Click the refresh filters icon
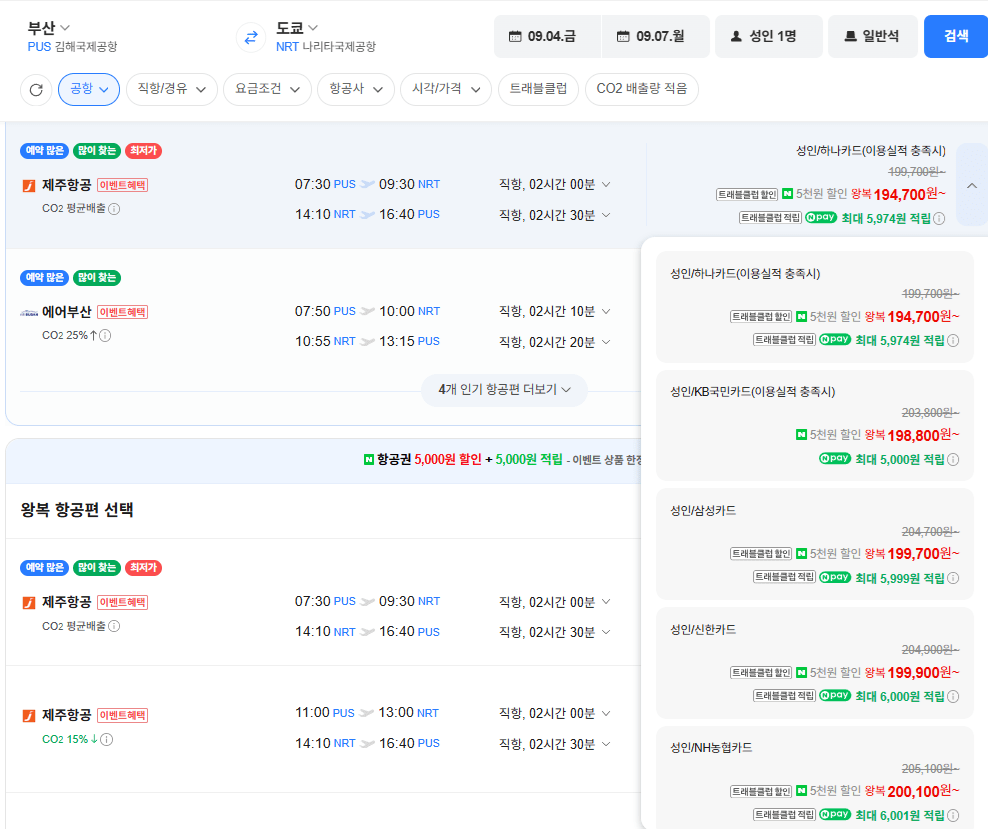The height and width of the screenshot is (829, 988). [36, 89]
